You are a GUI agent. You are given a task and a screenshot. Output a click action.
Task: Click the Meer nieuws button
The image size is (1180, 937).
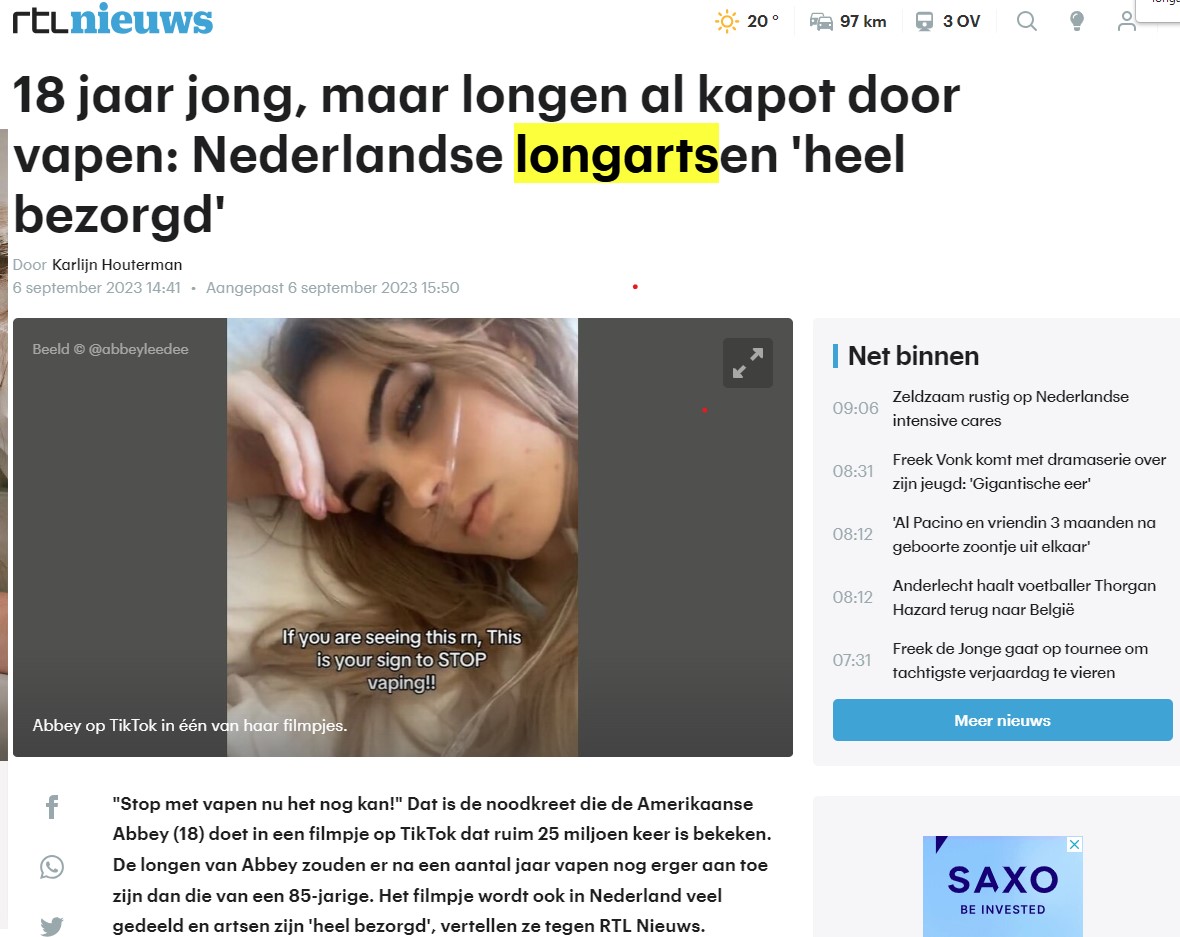[x=1002, y=720]
